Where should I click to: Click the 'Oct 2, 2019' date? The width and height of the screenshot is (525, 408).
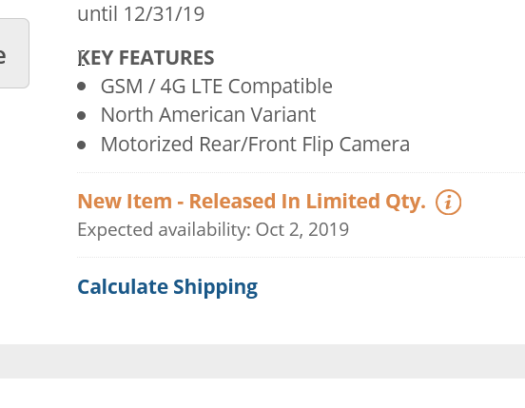[x=302, y=230]
